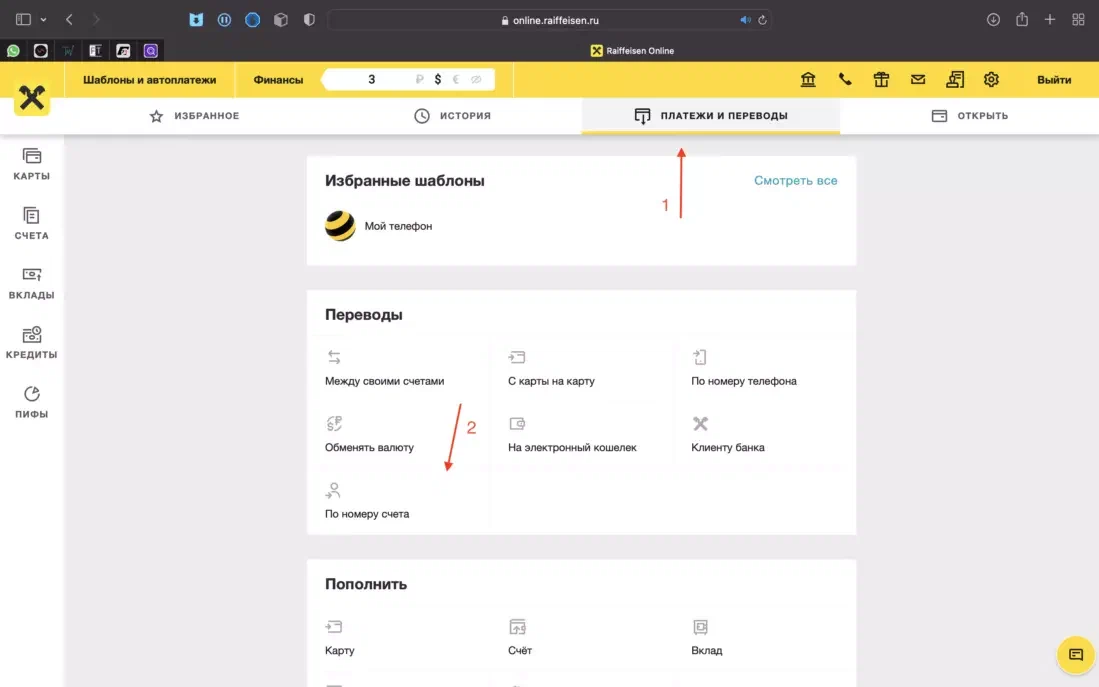Screen dimensions: 1099x687
Task: Open the bank branches icon in the header
Action: 808,80
